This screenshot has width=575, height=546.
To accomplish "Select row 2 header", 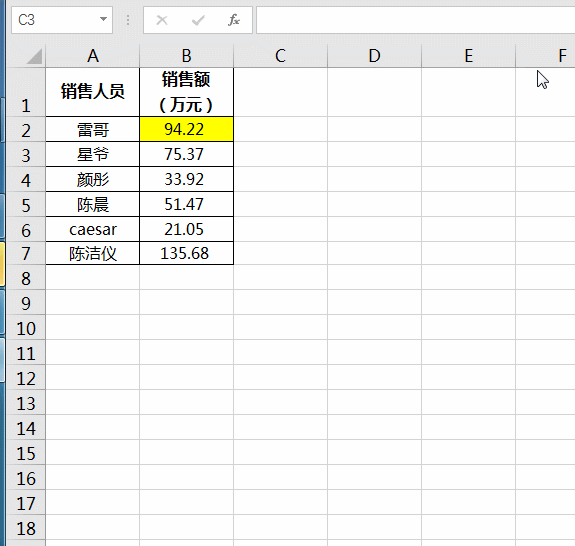I will [26, 129].
